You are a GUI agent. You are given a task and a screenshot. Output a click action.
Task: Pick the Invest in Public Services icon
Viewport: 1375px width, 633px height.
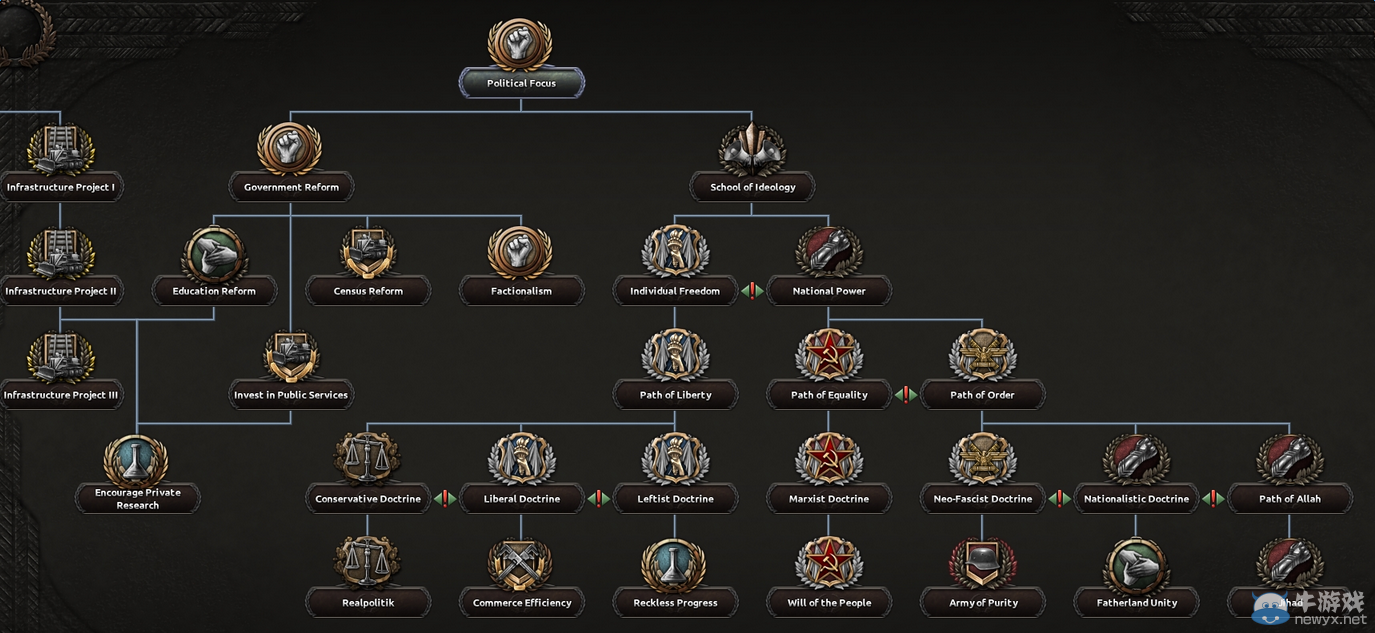pos(291,358)
